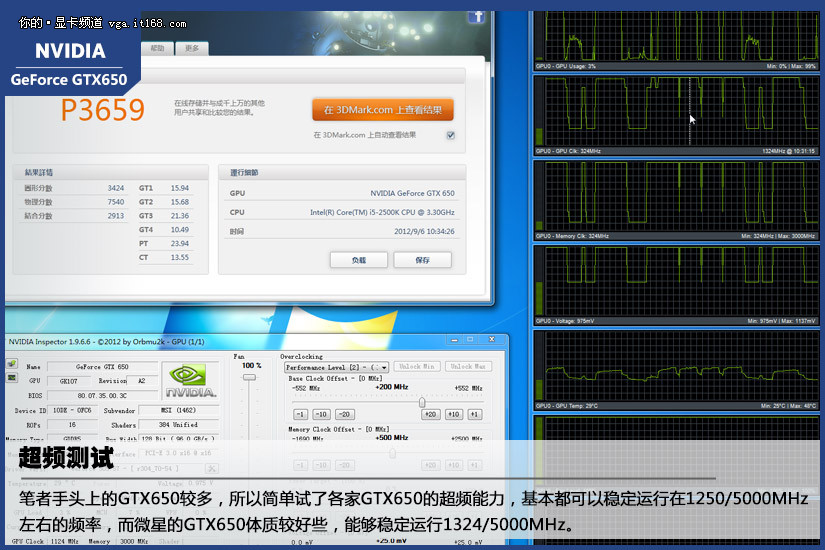Close the NVIDIA Inspector window
Screen dimensions: 825x550
pos(491,340)
